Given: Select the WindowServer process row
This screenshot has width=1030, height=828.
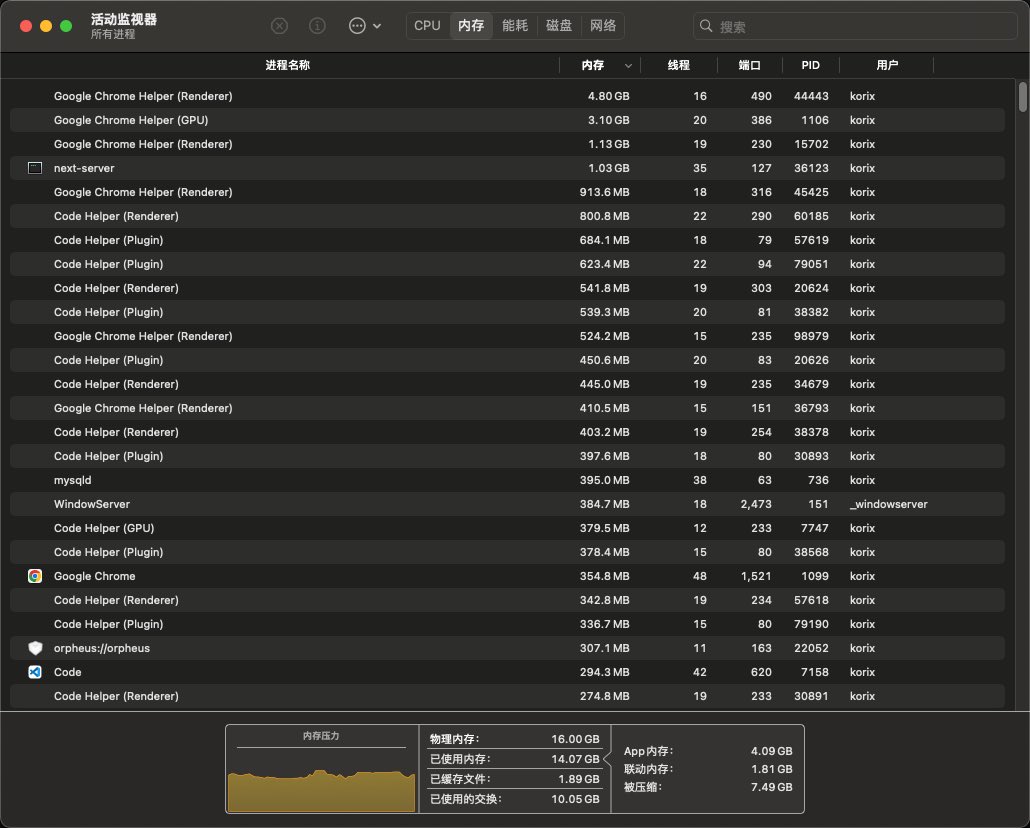Looking at the screenshot, I should click(x=507, y=504).
